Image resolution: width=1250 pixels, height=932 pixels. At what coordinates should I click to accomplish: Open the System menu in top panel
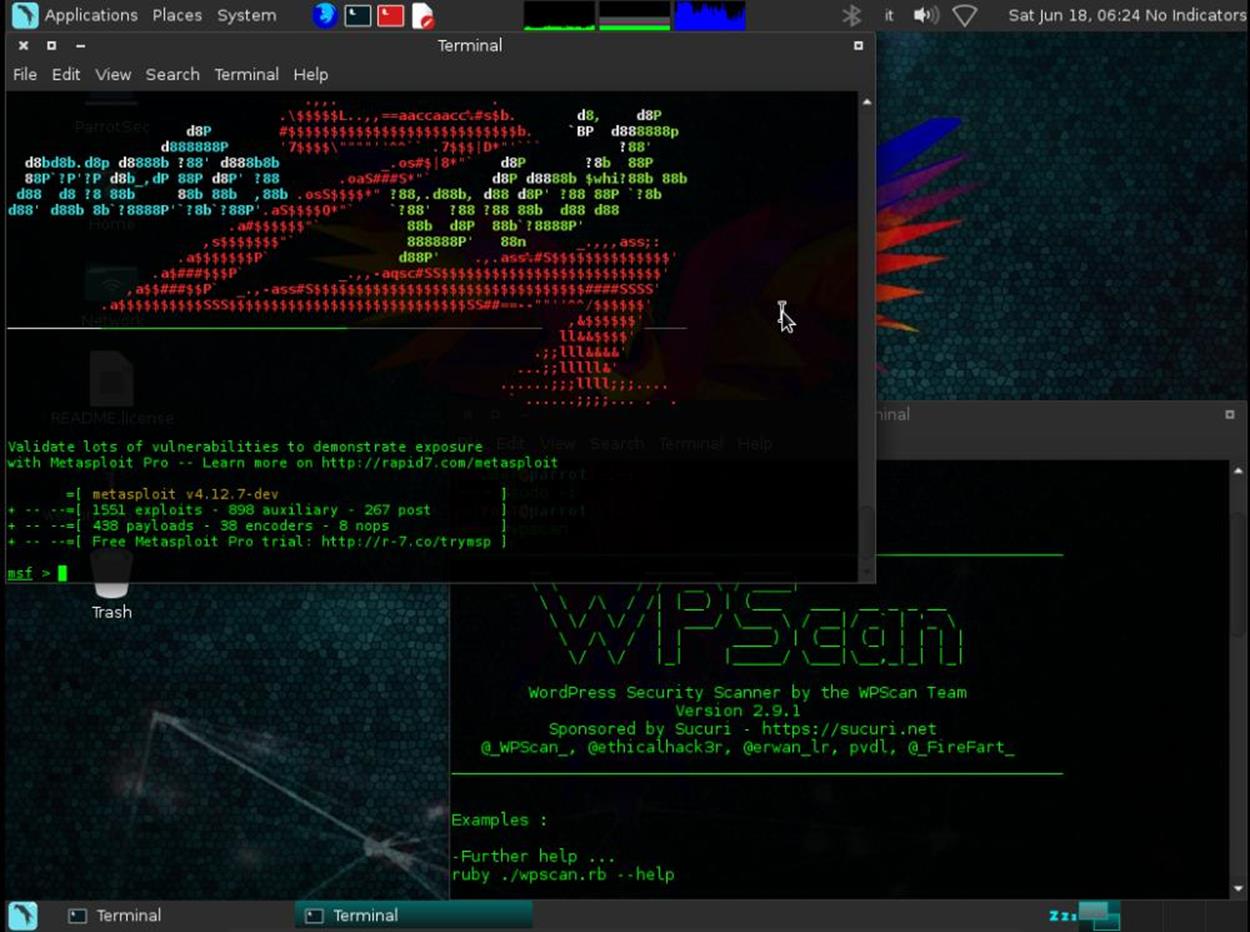[x=247, y=15]
